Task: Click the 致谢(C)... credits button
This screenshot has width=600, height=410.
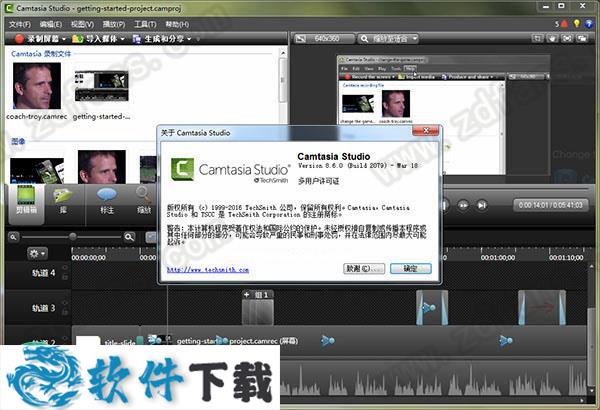Action: tap(364, 268)
